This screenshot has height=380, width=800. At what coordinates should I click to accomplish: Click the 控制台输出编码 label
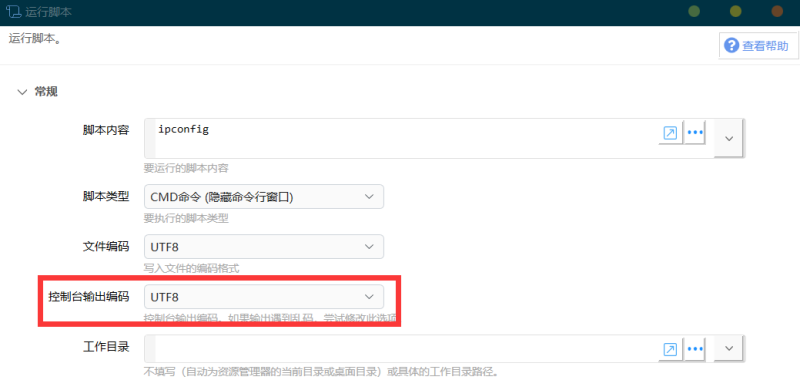pyautogui.click(x=89, y=297)
